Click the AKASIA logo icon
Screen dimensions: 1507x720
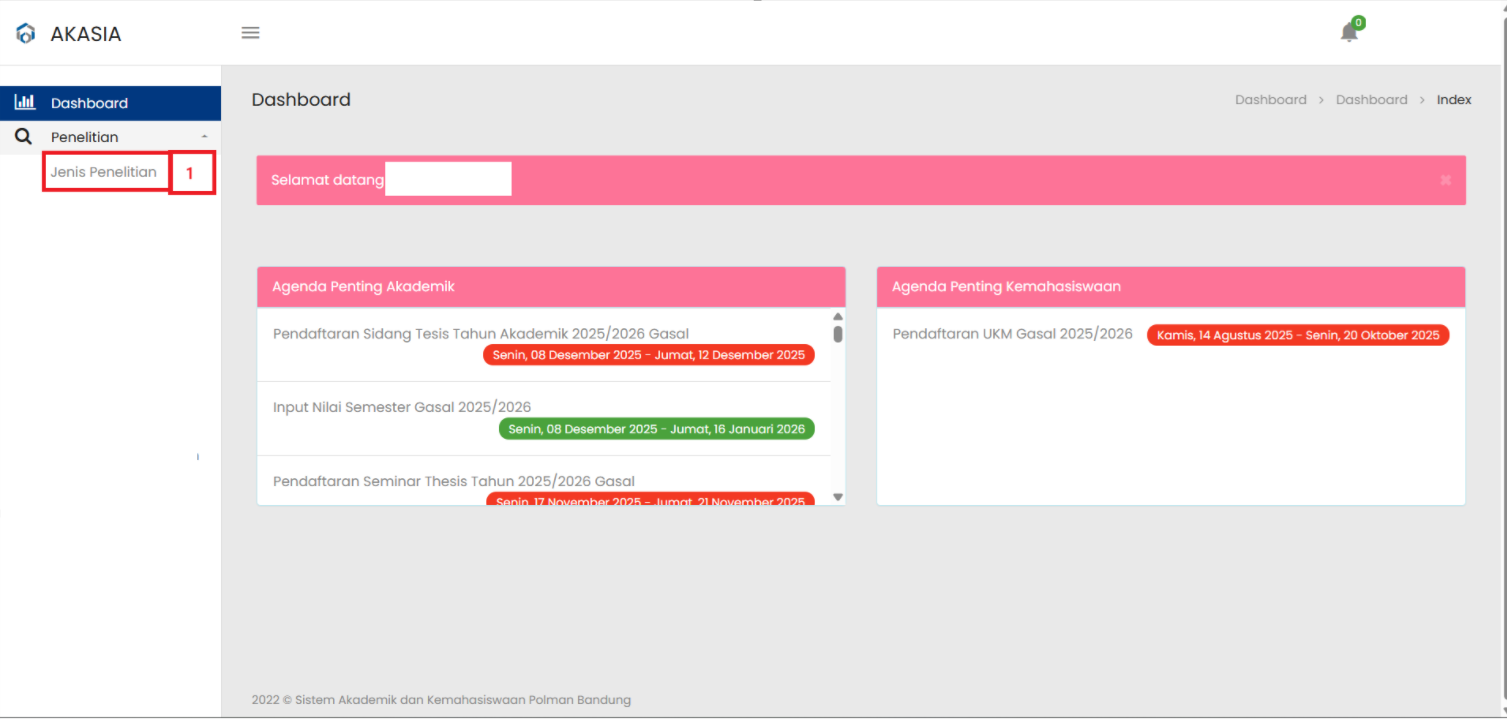pos(25,34)
